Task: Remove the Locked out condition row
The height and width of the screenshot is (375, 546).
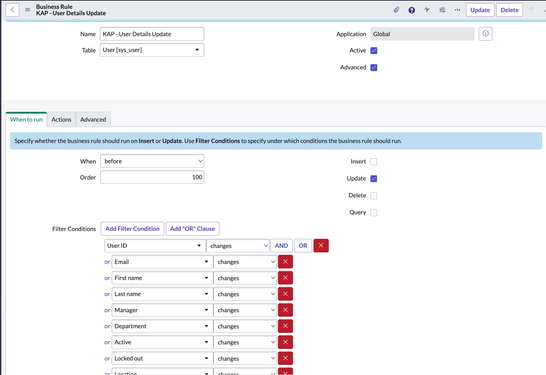Action: click(x=285, y=358)
